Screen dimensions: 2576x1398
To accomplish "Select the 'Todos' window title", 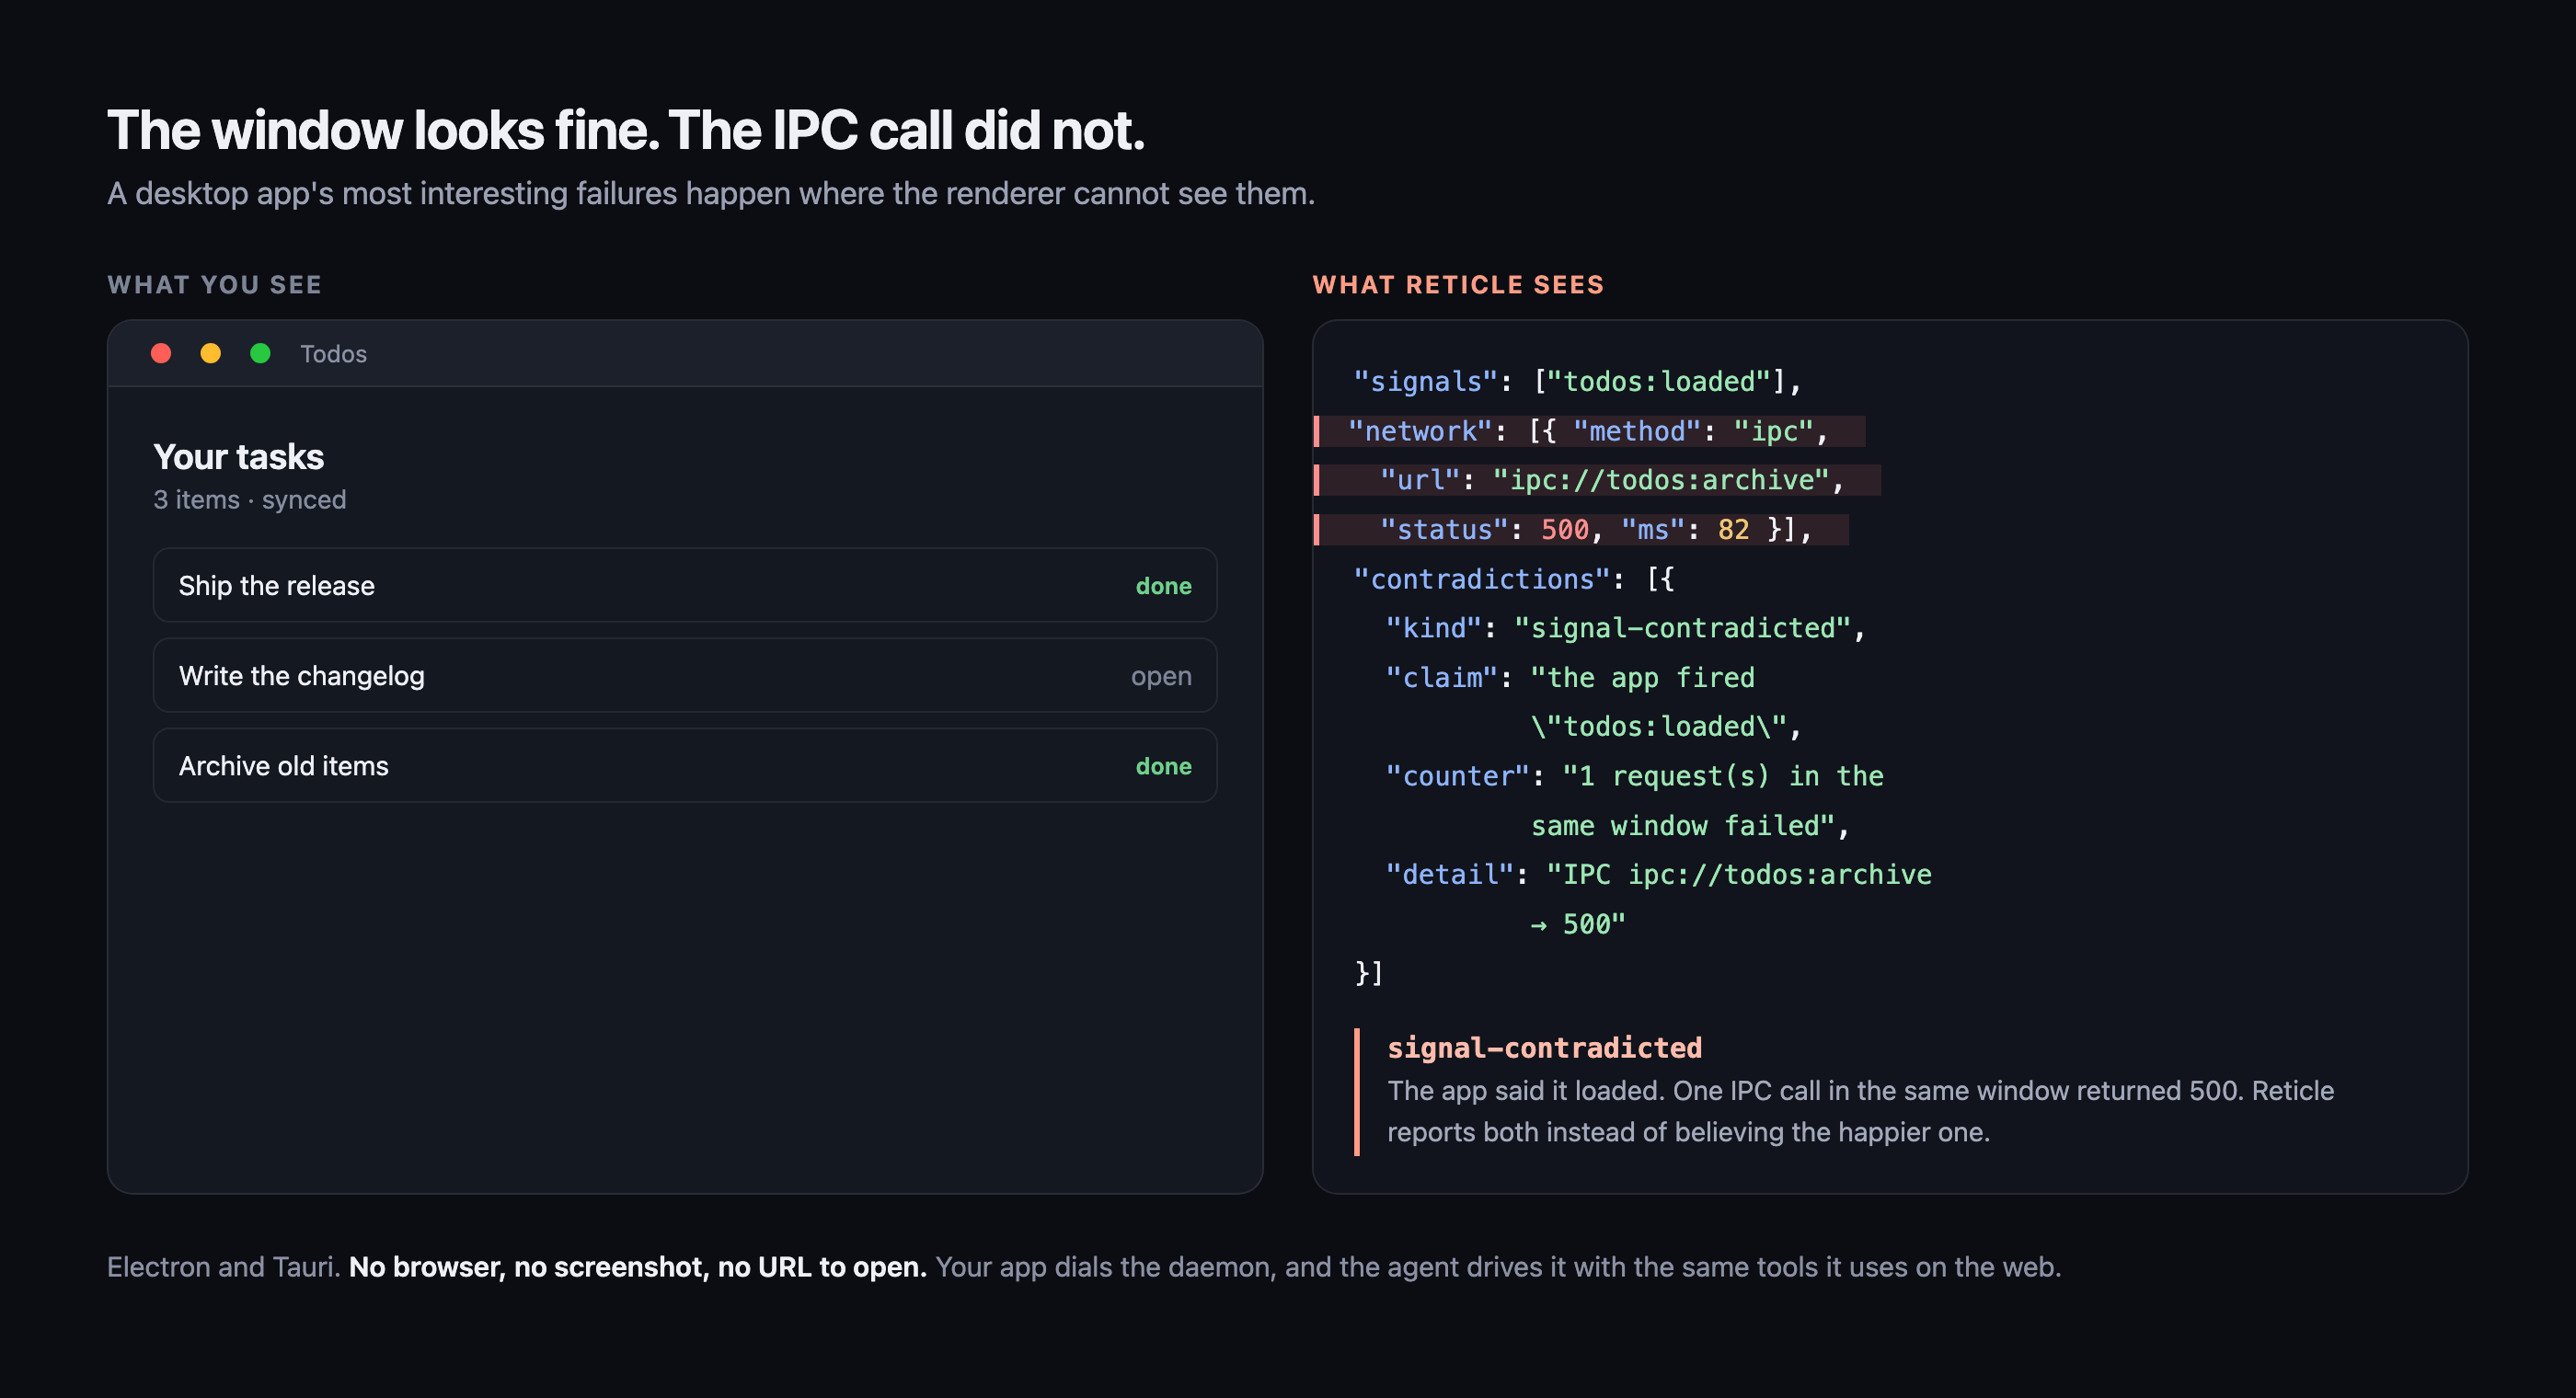I will point(333,354).
